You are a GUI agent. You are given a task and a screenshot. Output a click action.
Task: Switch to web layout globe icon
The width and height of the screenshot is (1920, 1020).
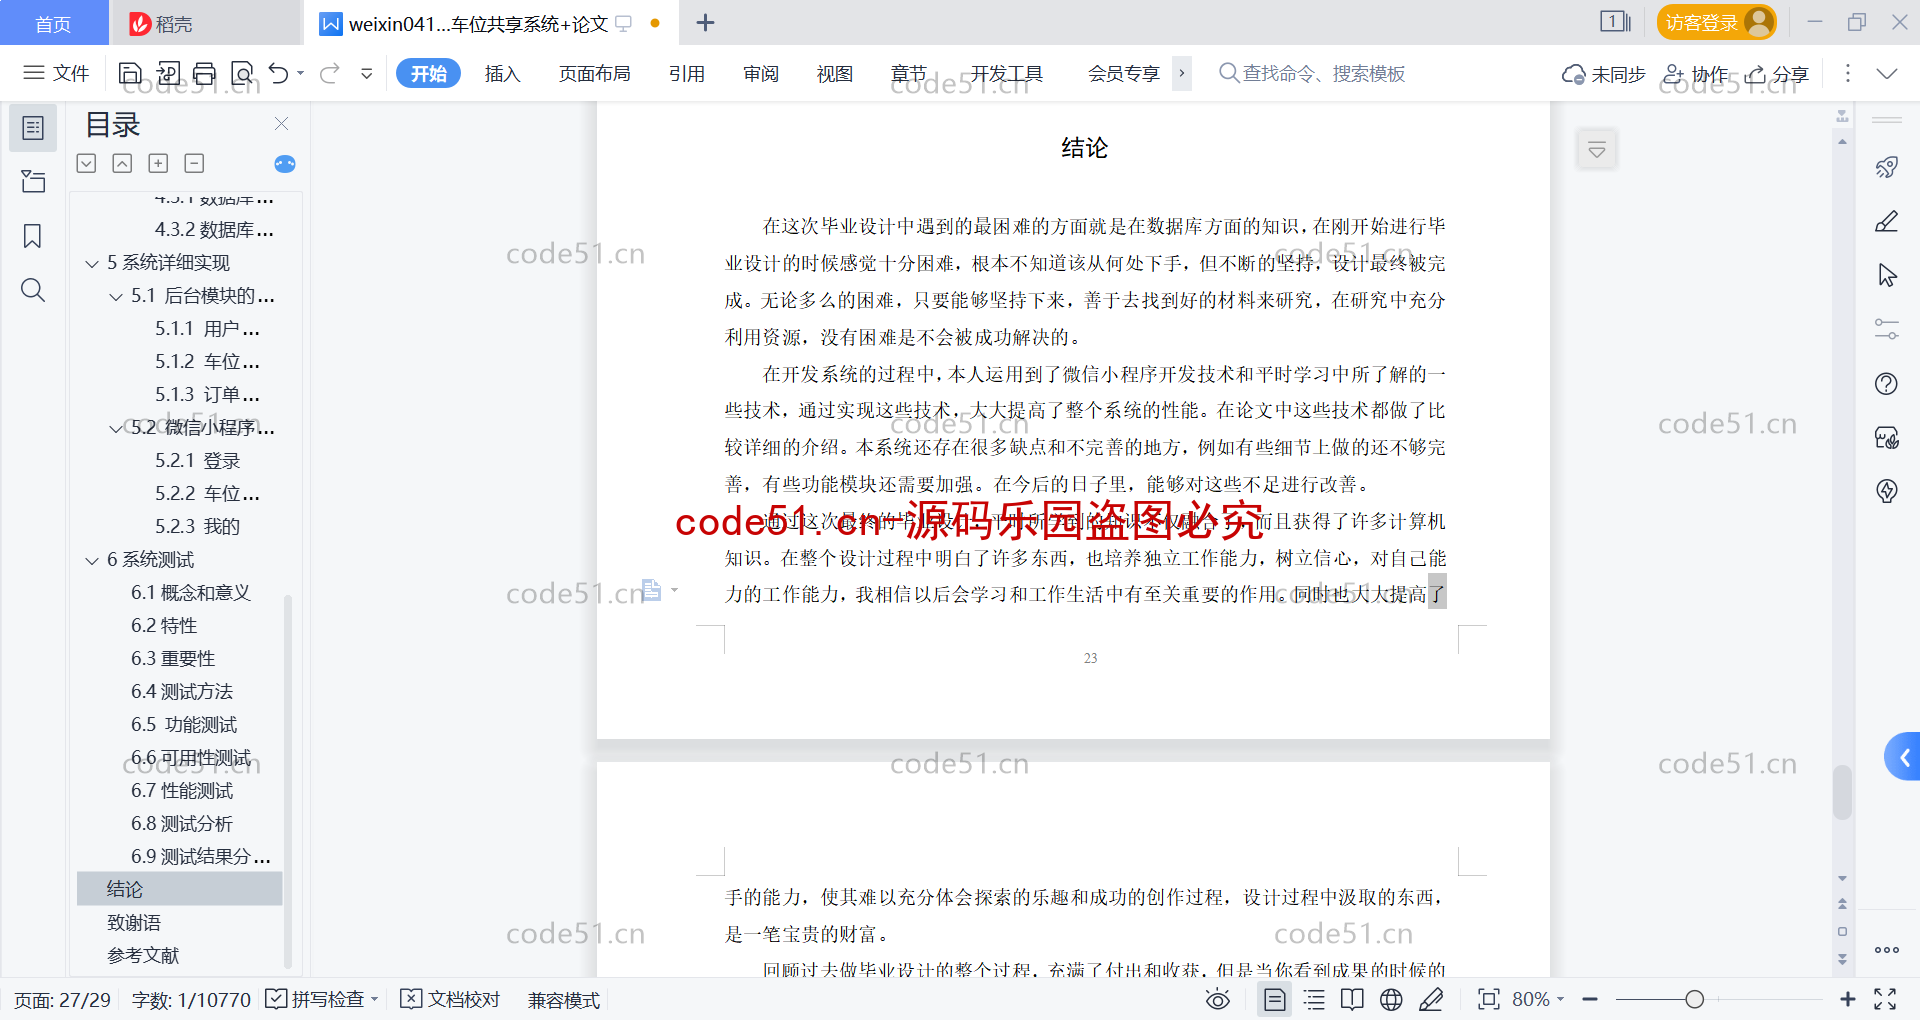click(1391, 1000)
